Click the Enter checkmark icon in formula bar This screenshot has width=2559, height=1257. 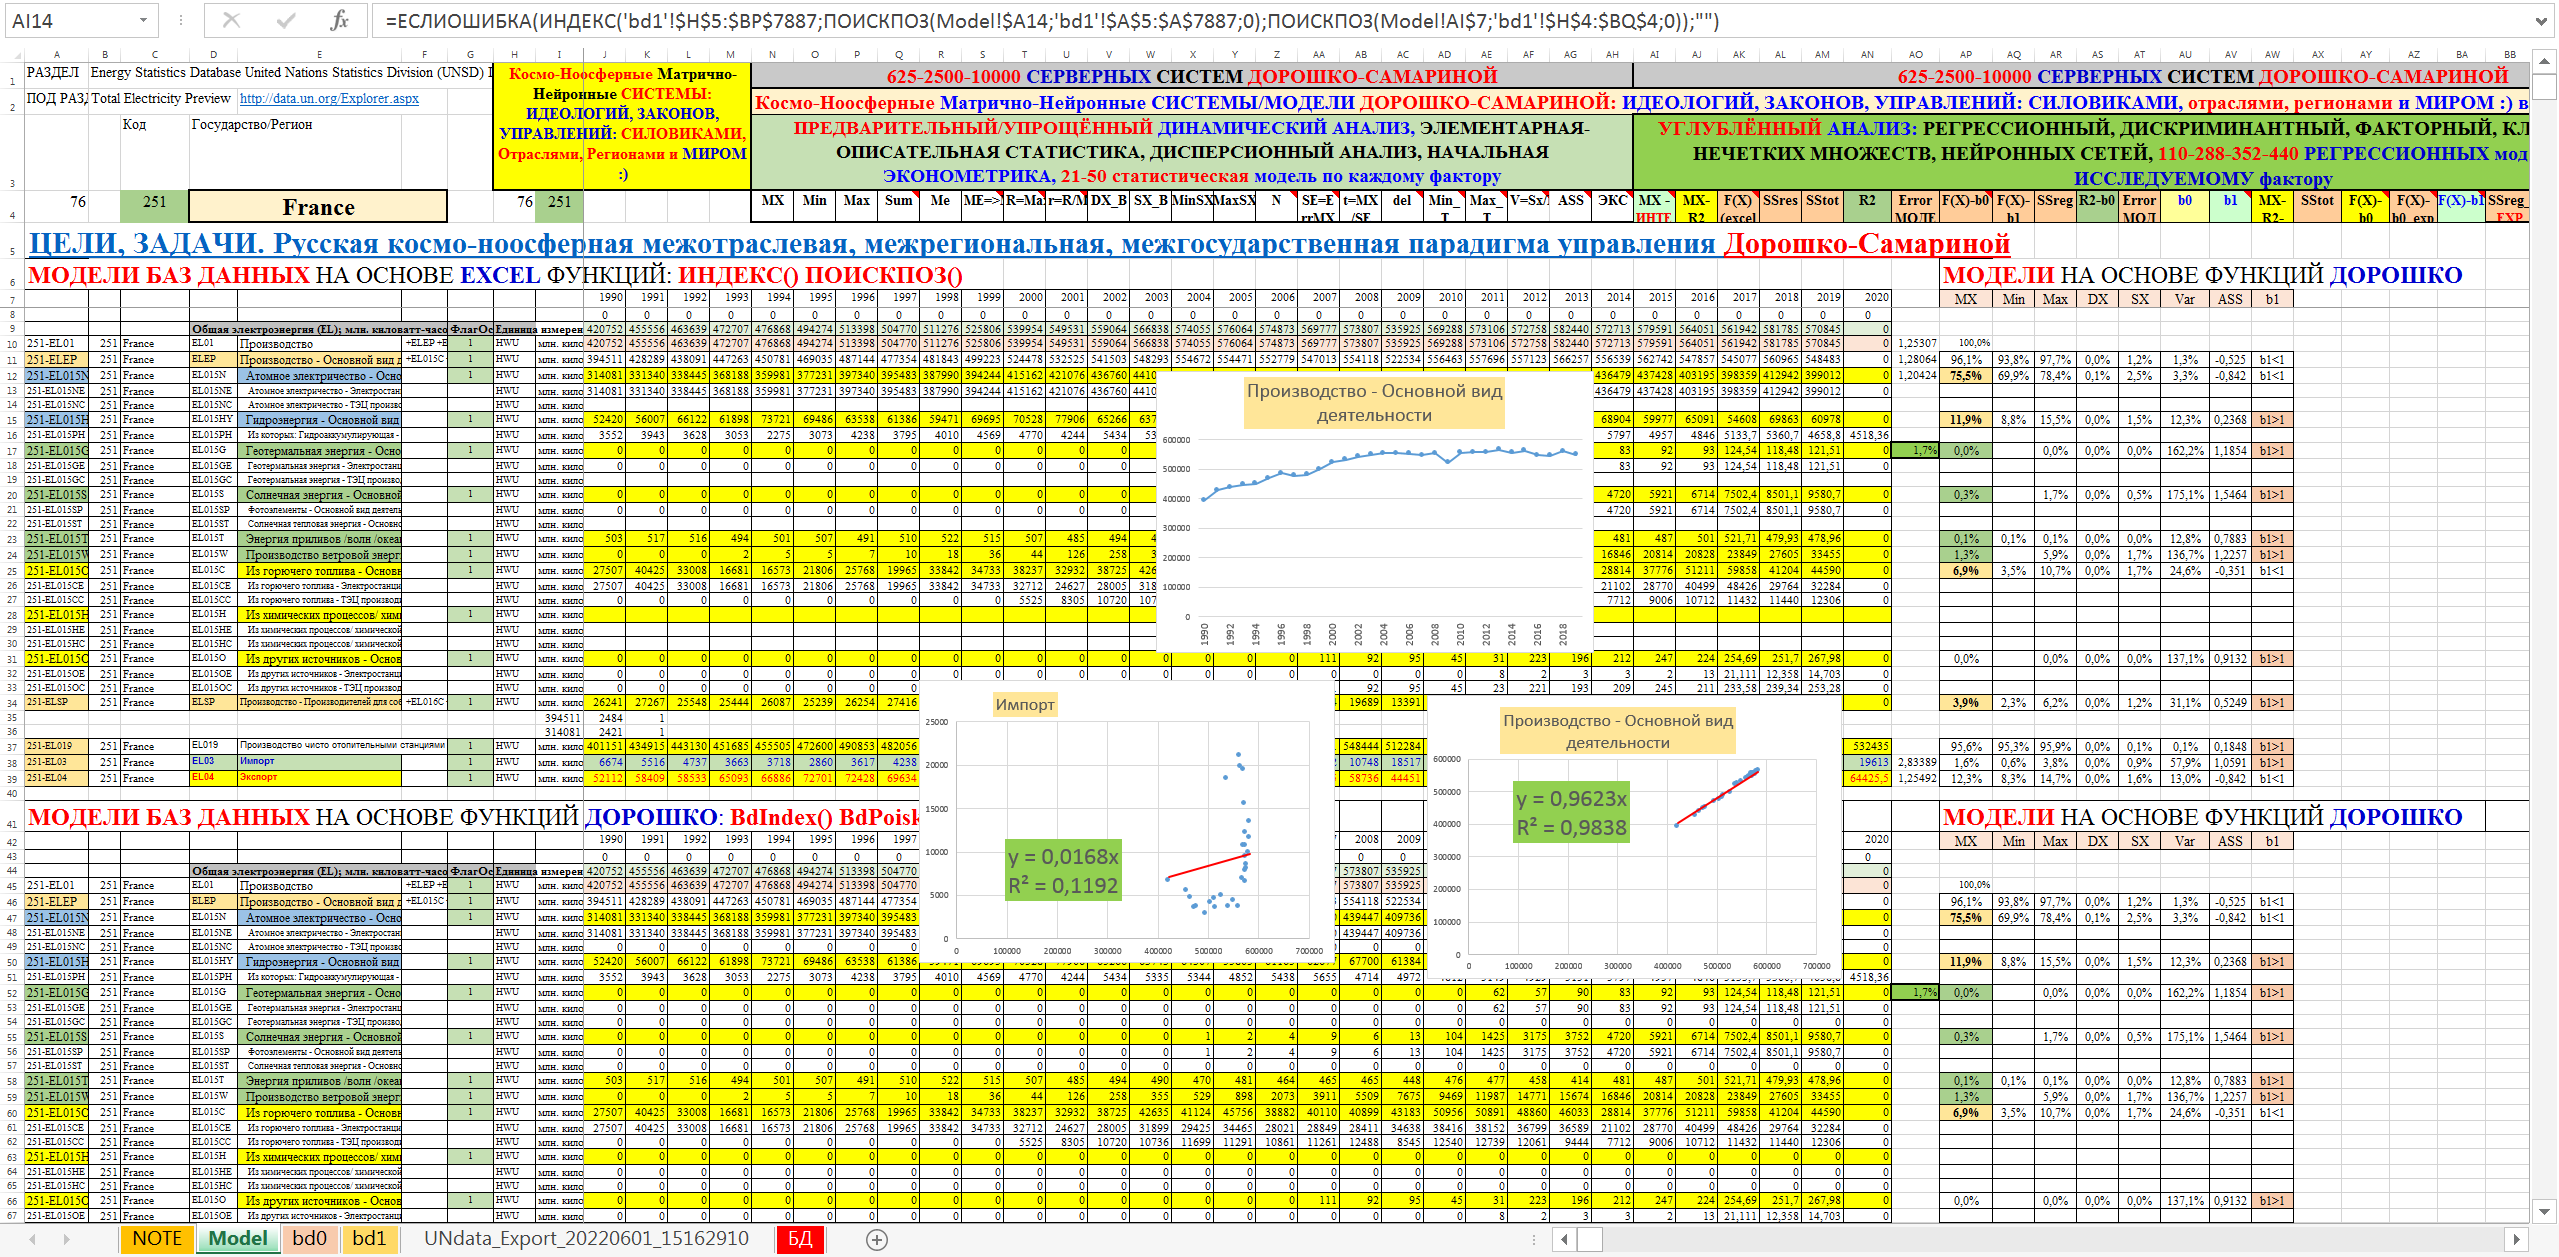[x=286, y=21]
